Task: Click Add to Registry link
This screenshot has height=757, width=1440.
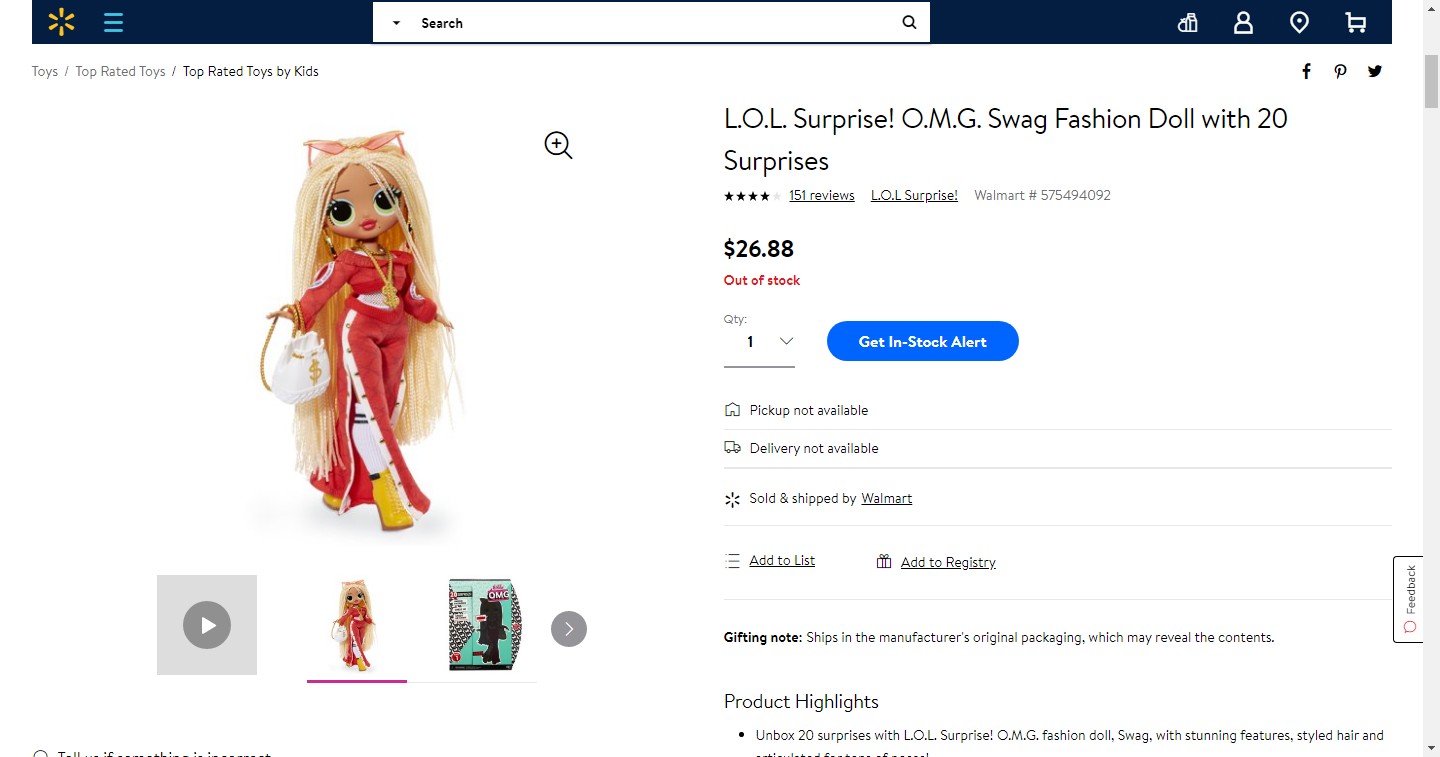Action: pyautogui.click(x=947, y=562)
